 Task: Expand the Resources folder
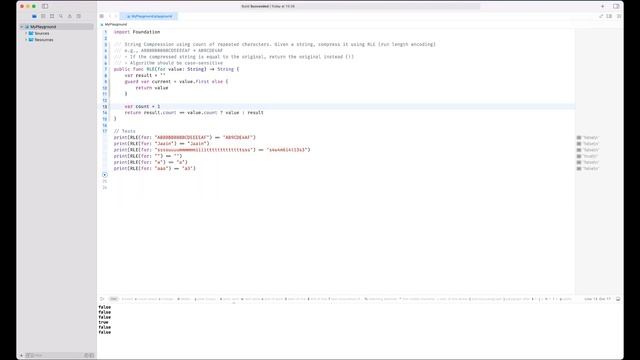coord(26,40)
